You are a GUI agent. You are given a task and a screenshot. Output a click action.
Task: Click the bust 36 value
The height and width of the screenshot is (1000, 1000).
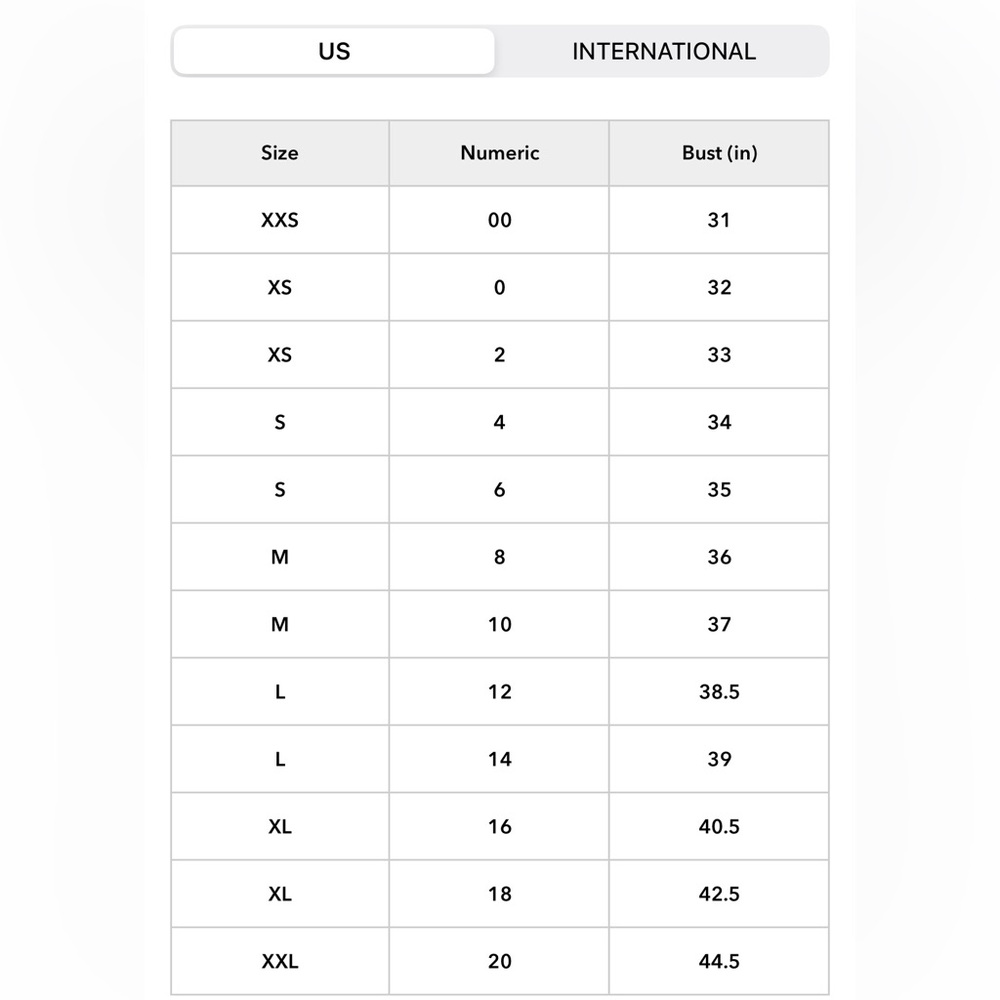point(719,557)
